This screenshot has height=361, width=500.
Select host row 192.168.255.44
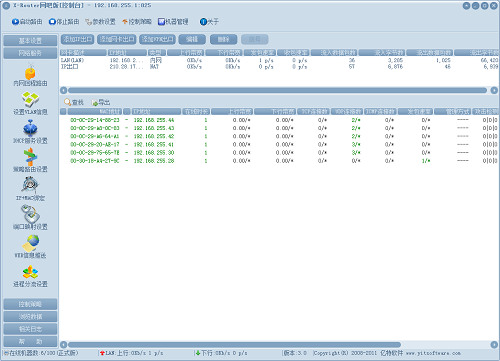click(279, 120)
